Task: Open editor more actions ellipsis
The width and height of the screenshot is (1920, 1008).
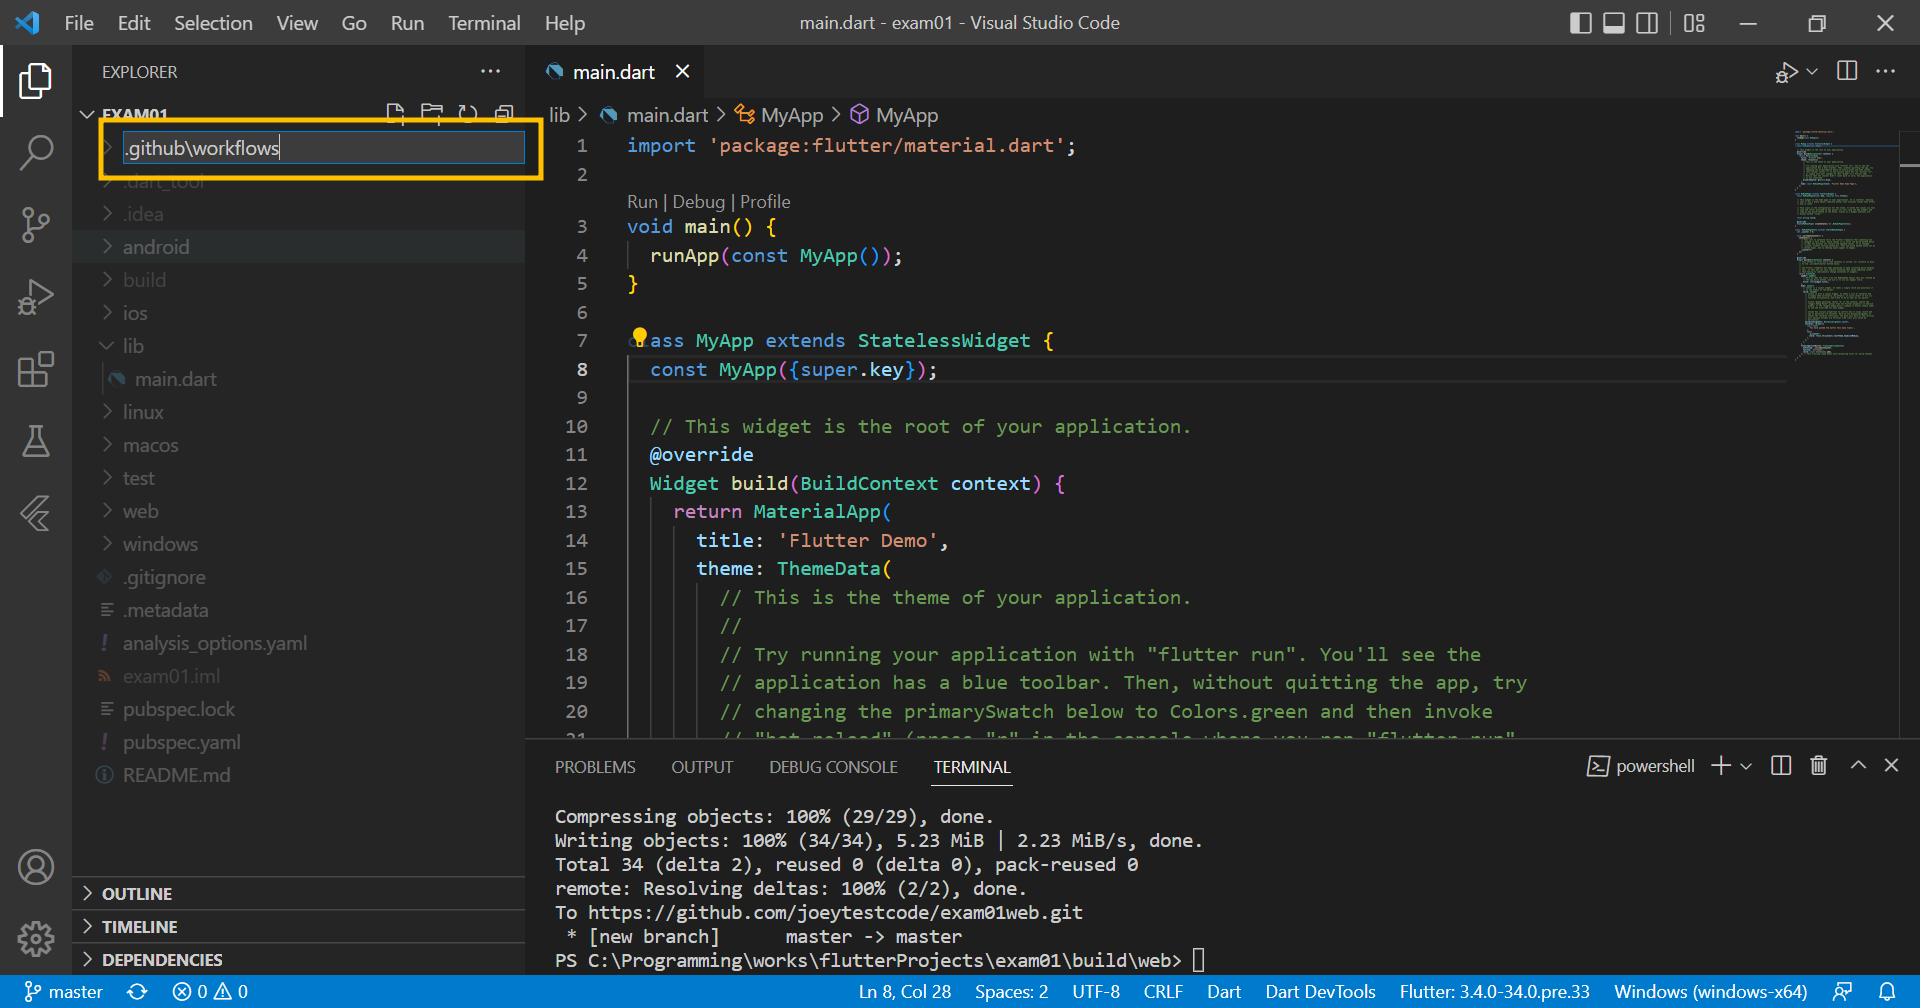Action: click(1885, 71)
